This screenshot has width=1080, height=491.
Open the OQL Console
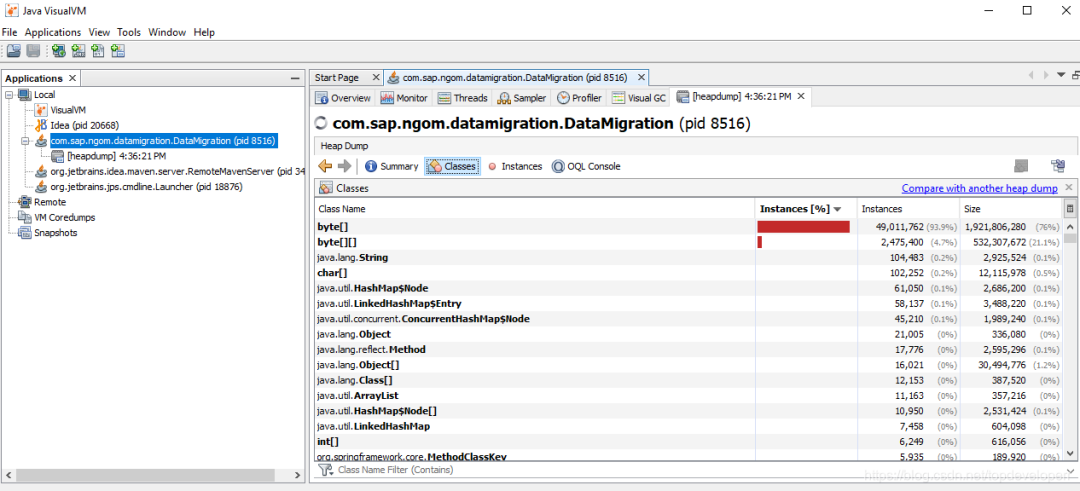(586, 166)
